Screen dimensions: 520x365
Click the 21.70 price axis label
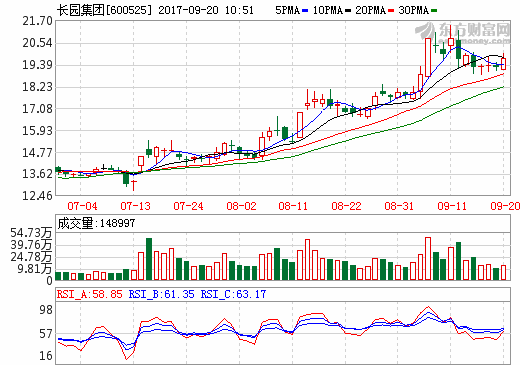(37, 21)
